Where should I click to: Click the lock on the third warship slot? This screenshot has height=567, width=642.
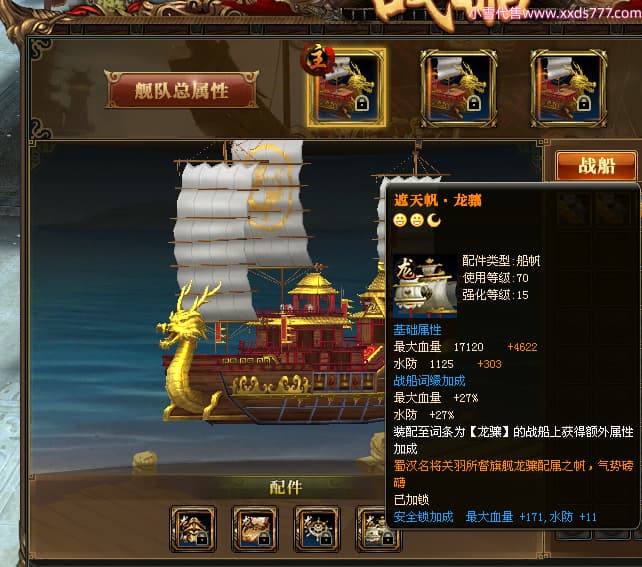(584, 104)
